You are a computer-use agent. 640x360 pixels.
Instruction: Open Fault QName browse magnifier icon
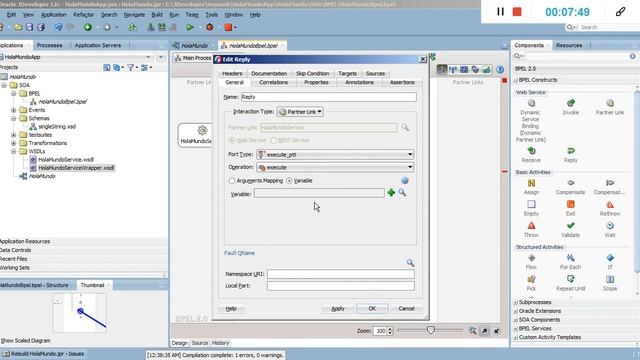410,262
